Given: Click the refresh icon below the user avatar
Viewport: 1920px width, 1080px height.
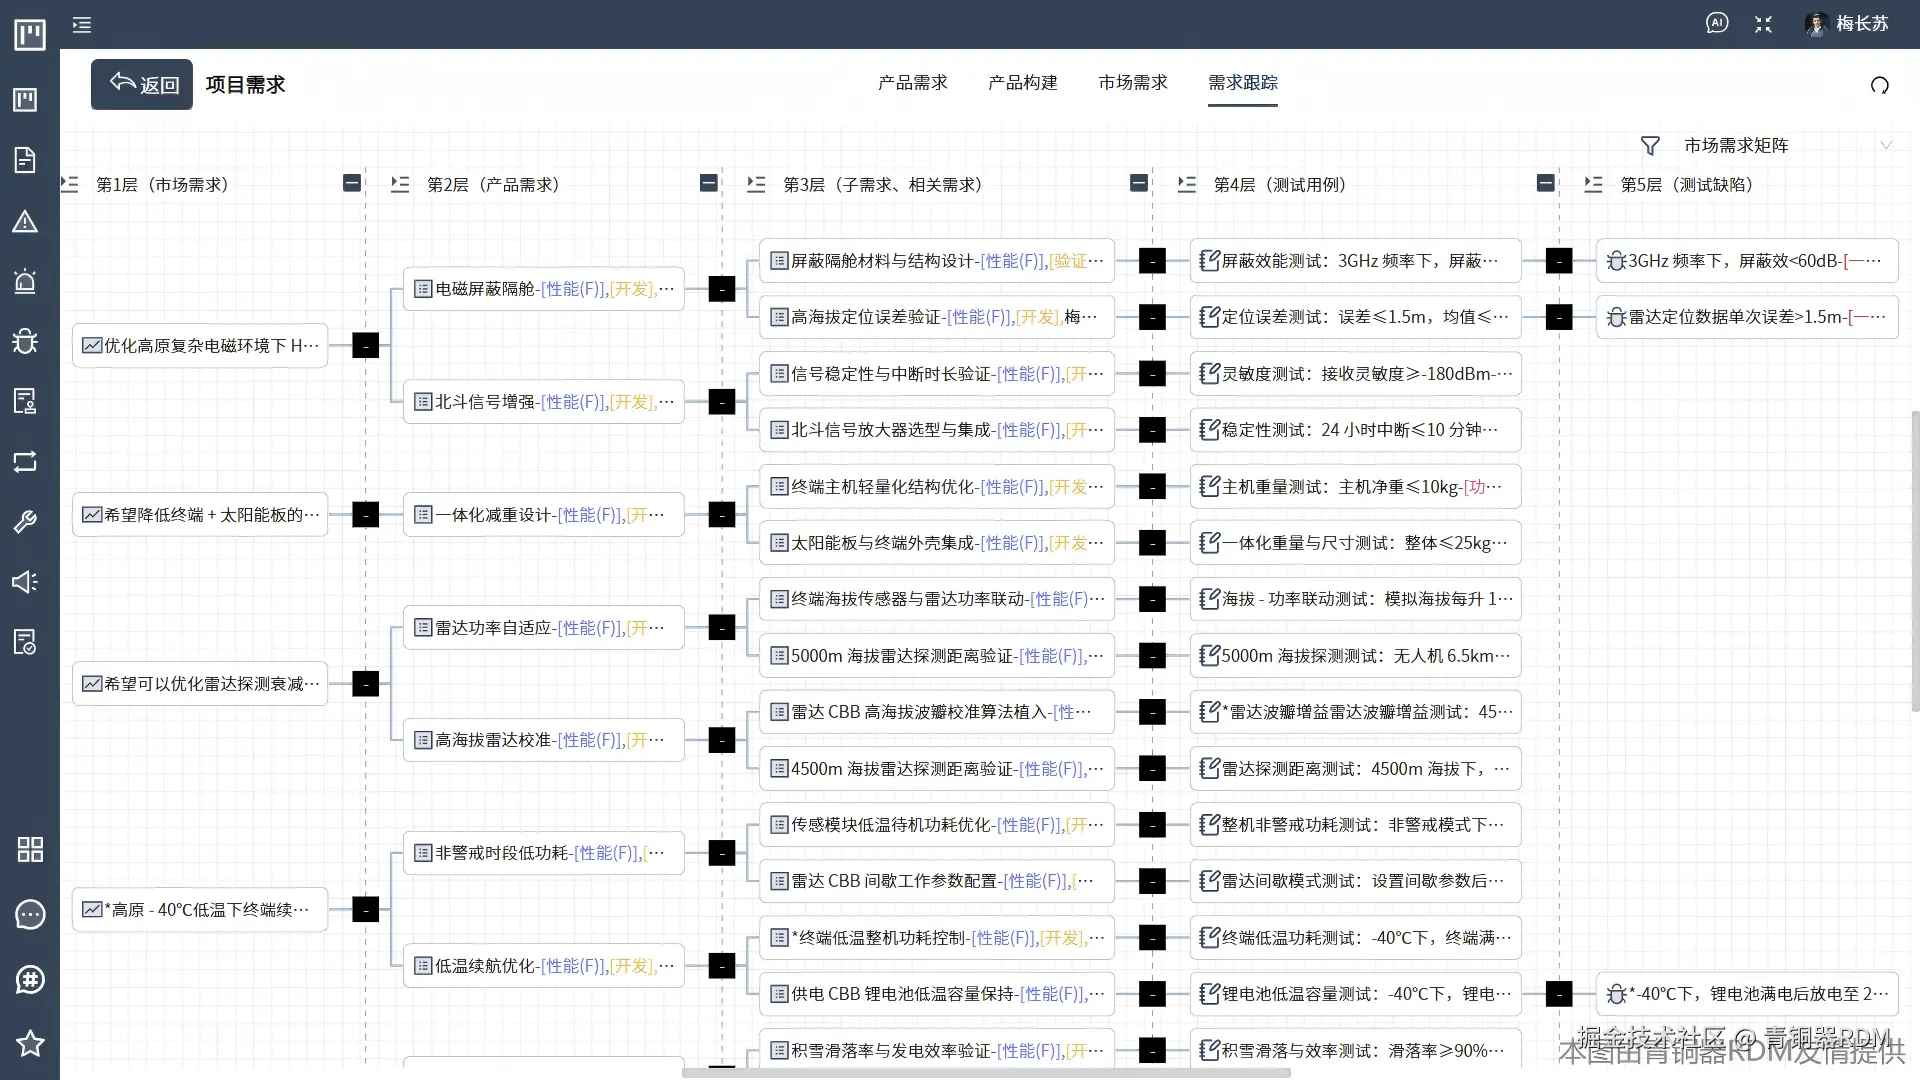Looking at the screenshot, I should click(x=1880, y=85).
